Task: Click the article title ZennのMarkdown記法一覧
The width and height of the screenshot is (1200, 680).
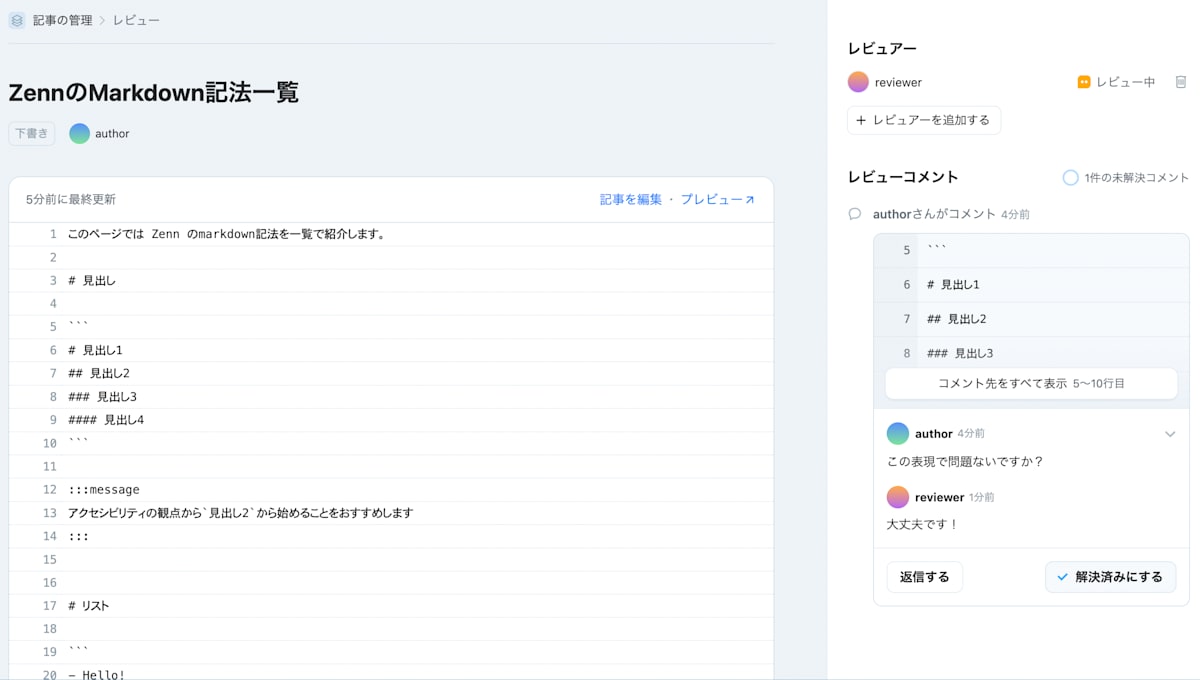Action: [153, 93]
